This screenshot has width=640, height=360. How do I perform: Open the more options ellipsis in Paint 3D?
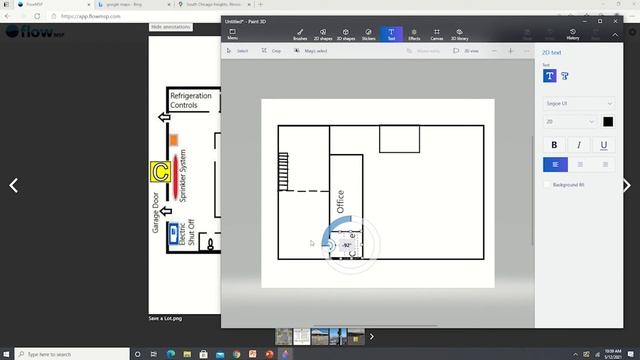tap(527, 51)
